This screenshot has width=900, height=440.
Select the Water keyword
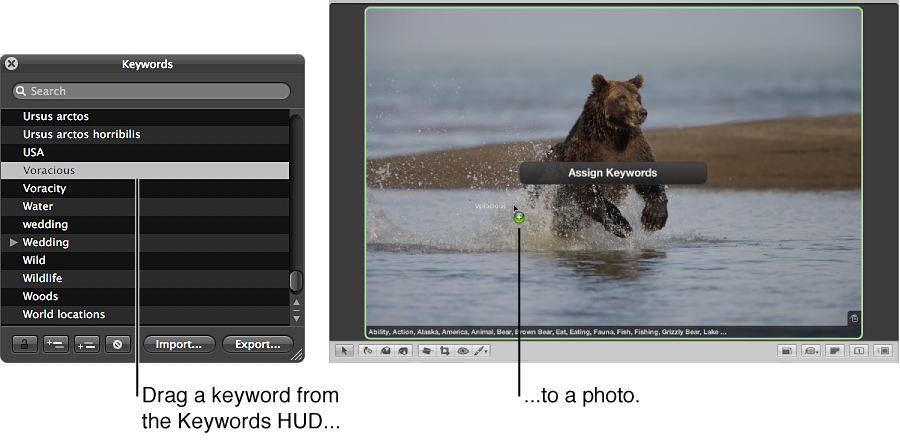145,207
